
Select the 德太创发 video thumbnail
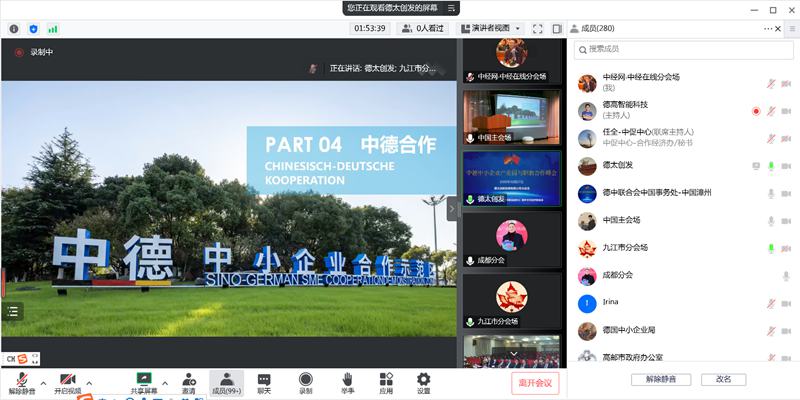coord(512,178)
